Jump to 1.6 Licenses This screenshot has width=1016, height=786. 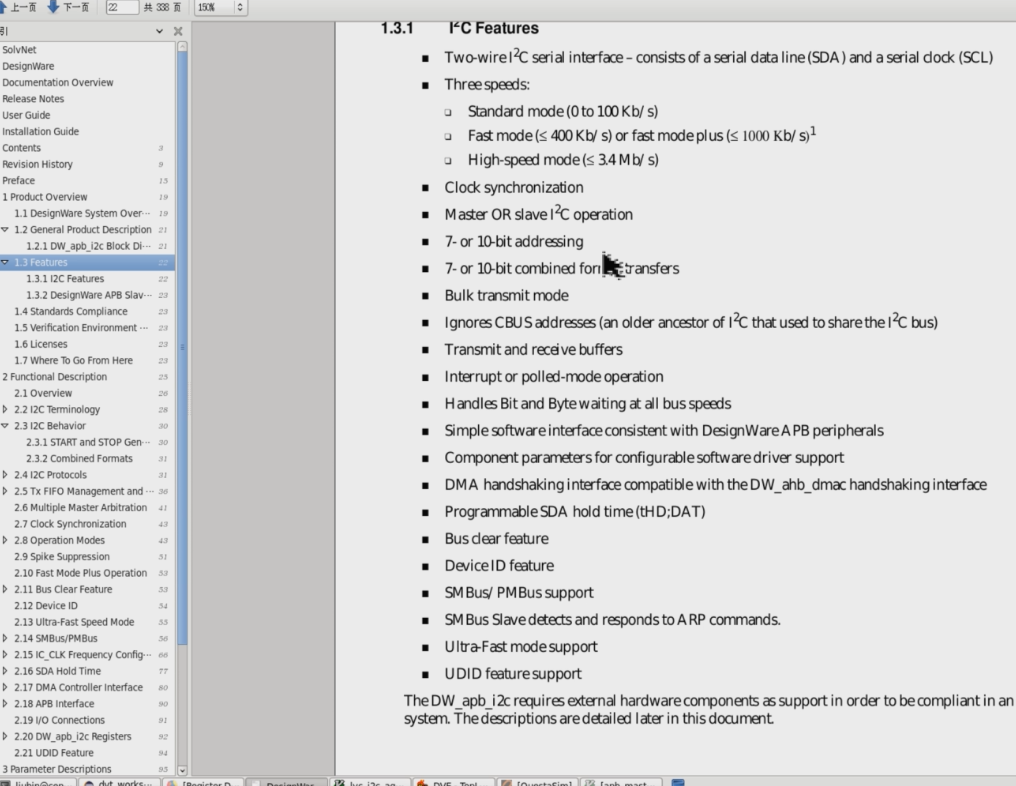click(x=41, y=344)
